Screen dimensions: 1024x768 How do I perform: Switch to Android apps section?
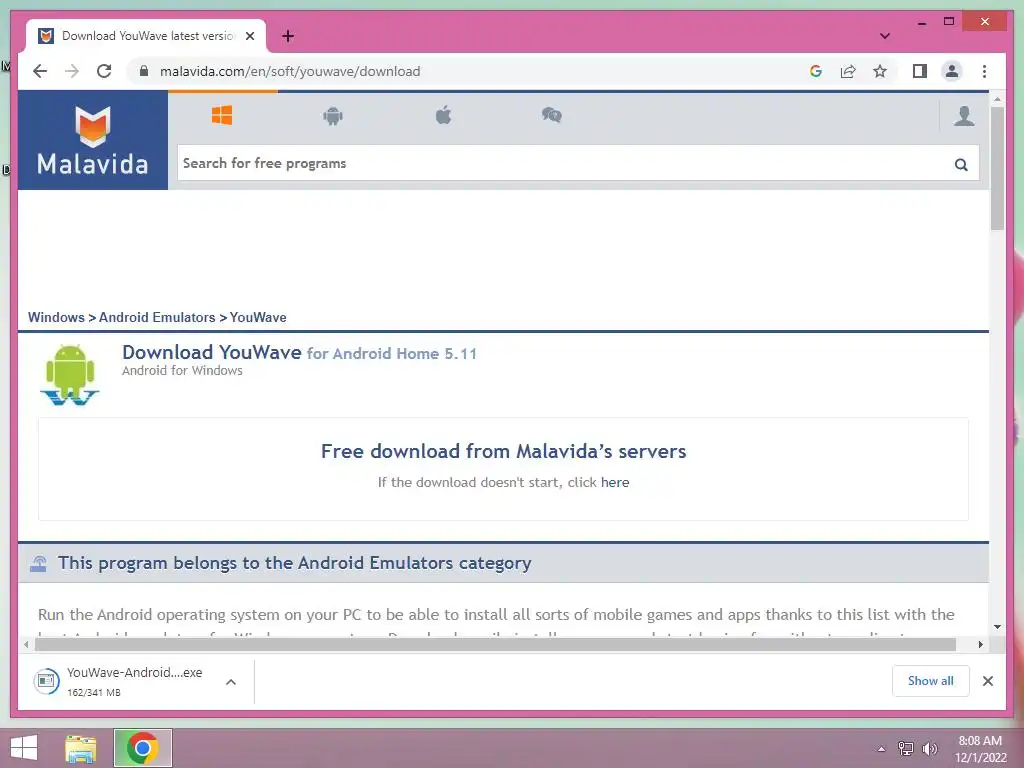[333, 116]
